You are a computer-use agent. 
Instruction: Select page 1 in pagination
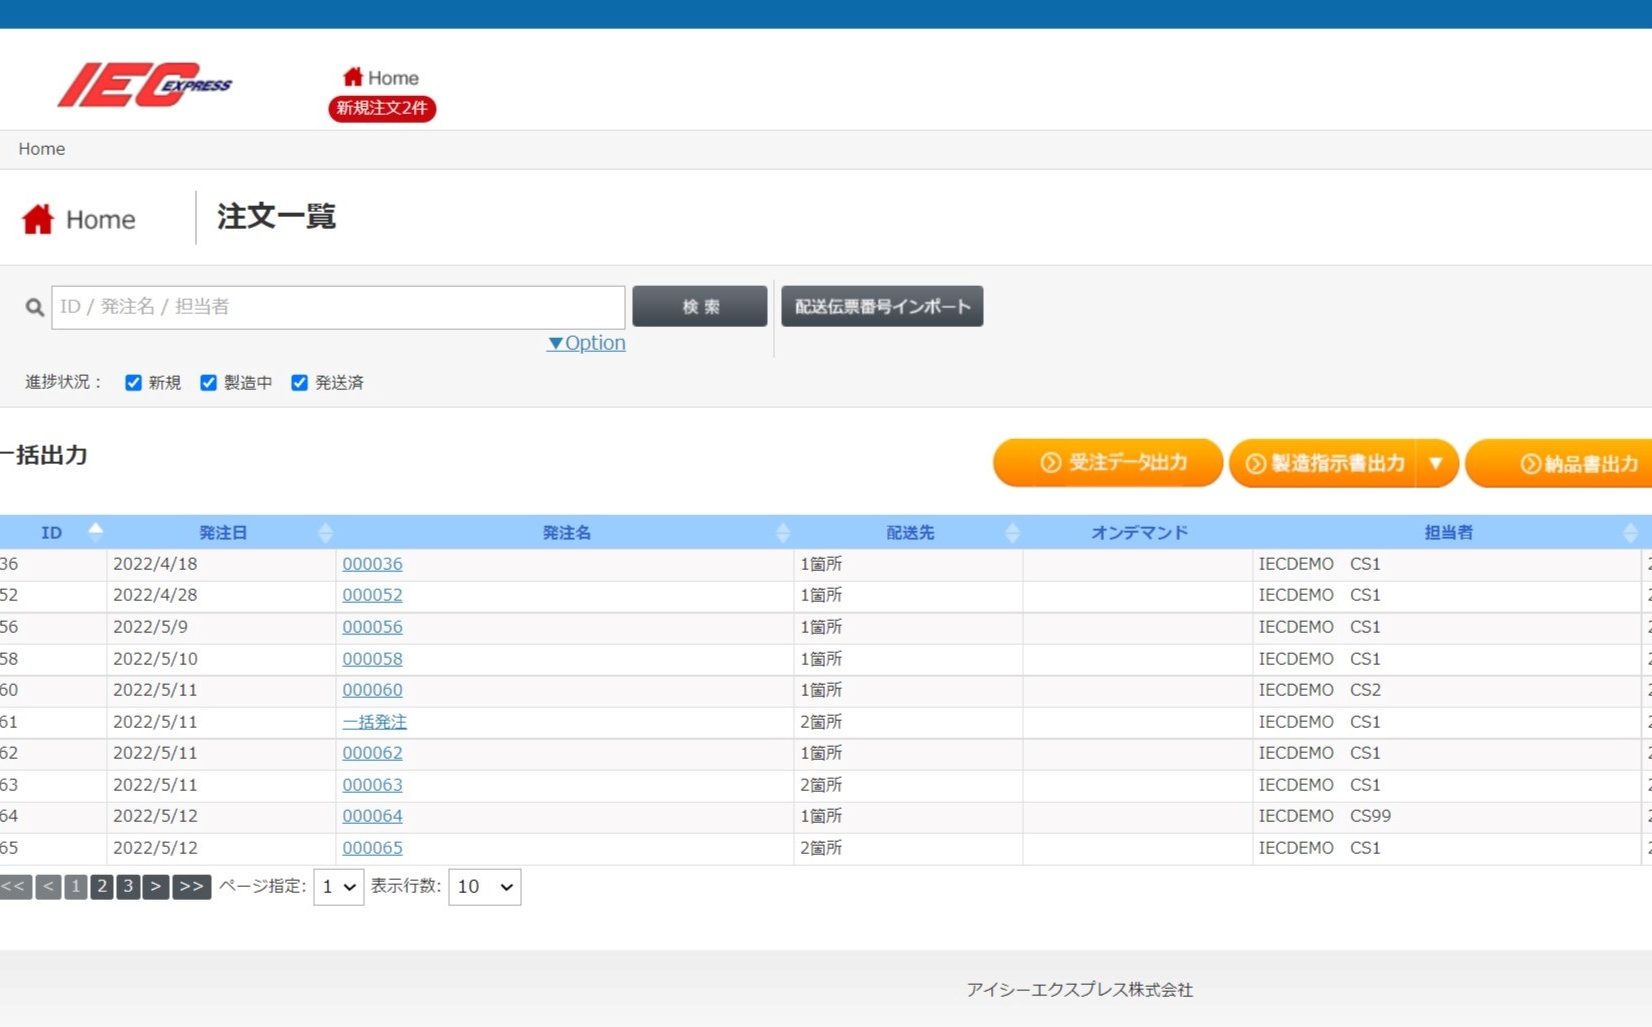click(75, 887)
